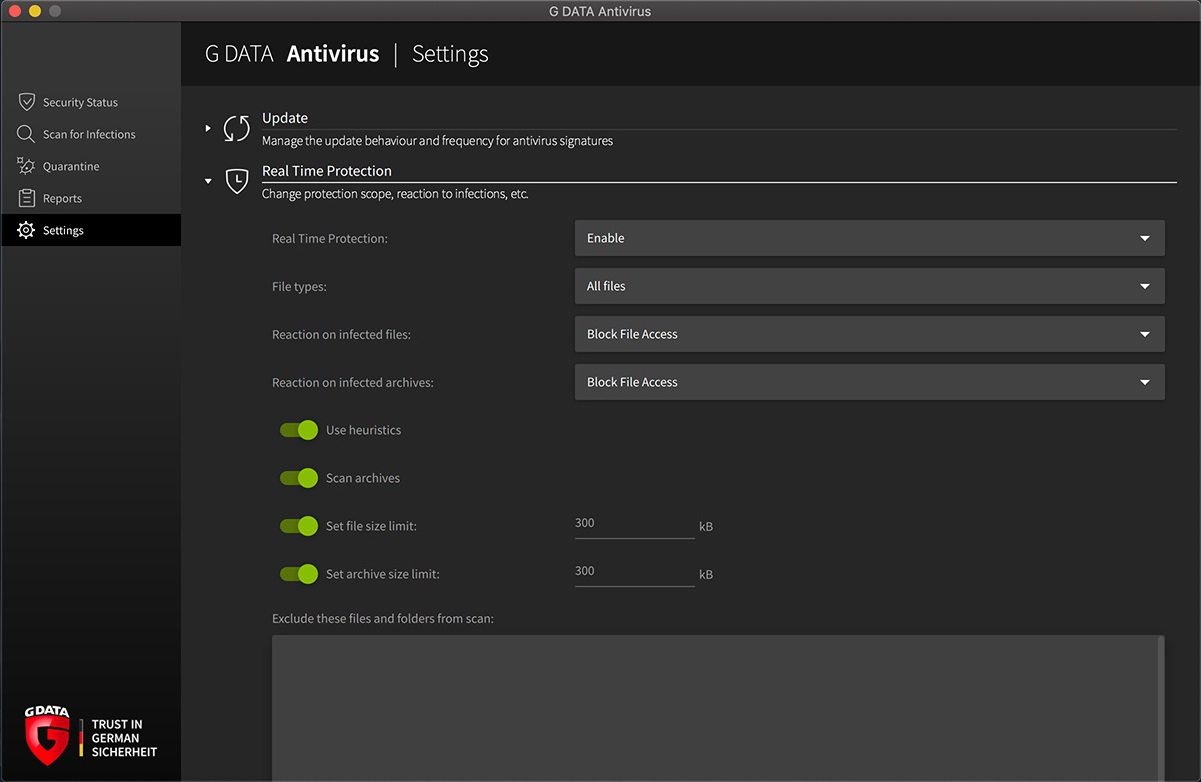
Task: Open the Real Time Protection Enable dropdown
Action: click(869, 238)
